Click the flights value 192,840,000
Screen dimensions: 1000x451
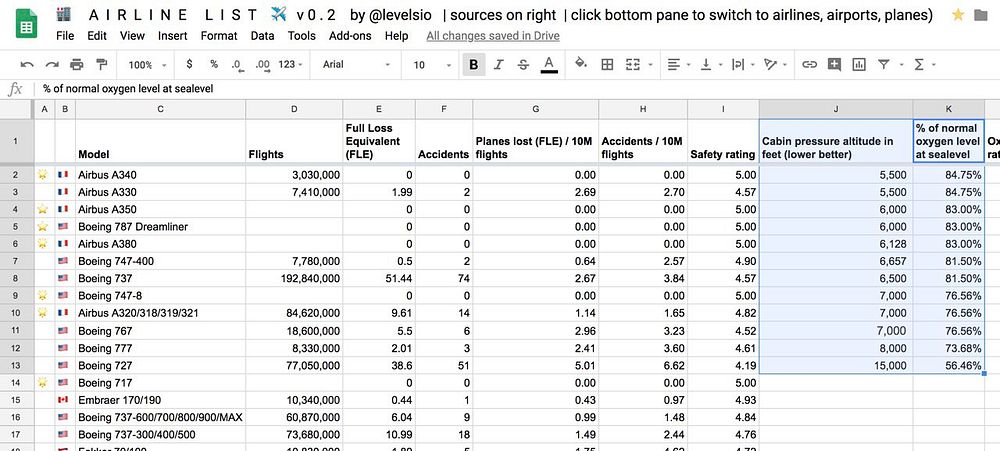(294, 278)
